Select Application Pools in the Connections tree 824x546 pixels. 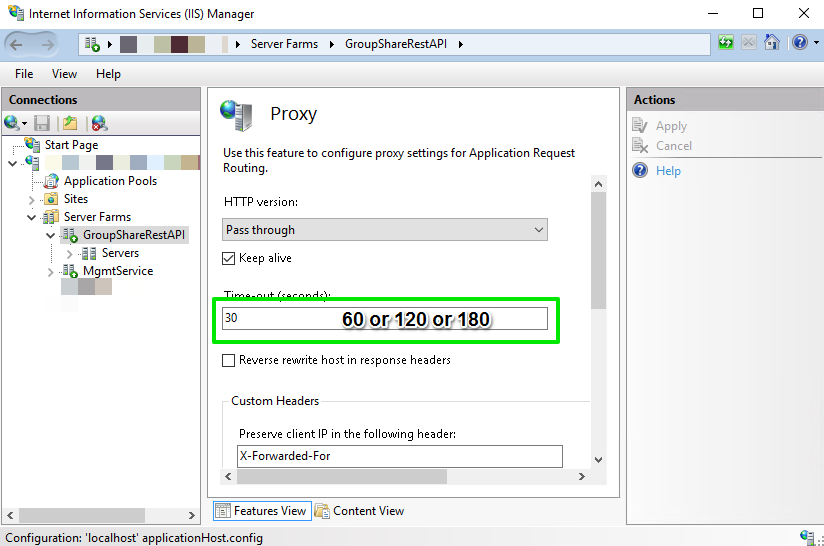click(110, 181)
